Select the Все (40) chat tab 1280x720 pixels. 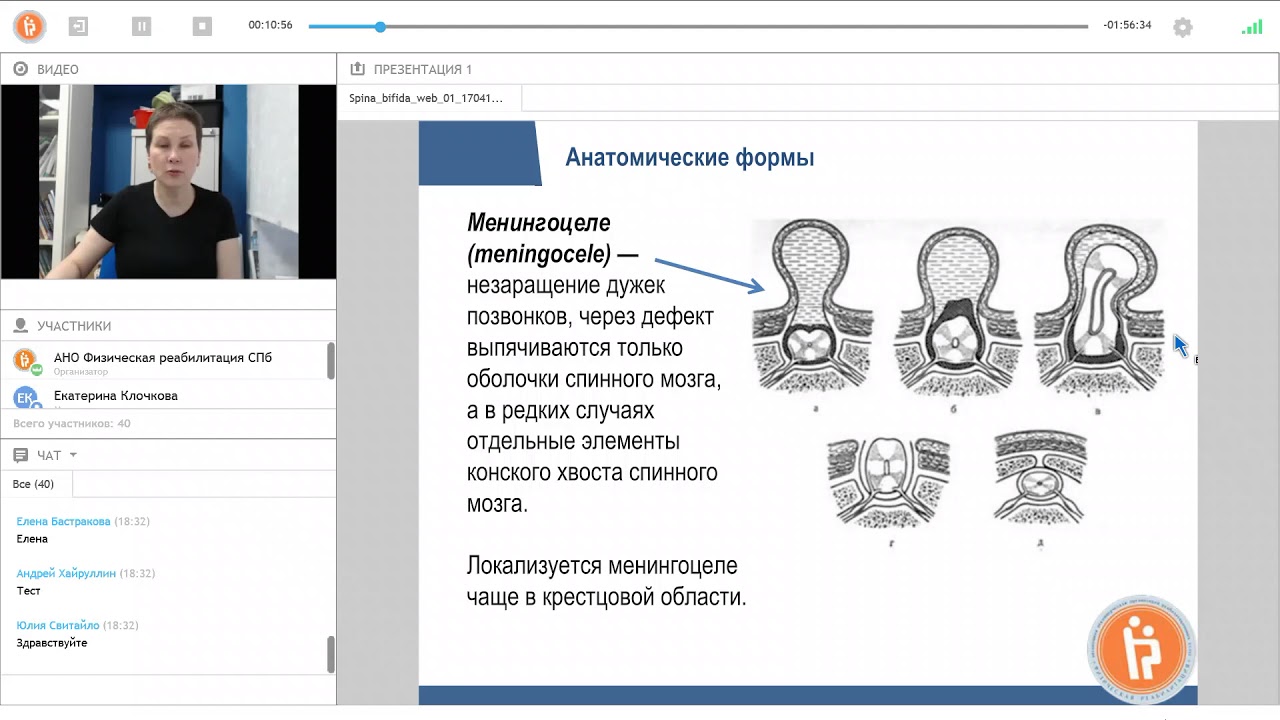pyautogui.click(x=34, y=484)
